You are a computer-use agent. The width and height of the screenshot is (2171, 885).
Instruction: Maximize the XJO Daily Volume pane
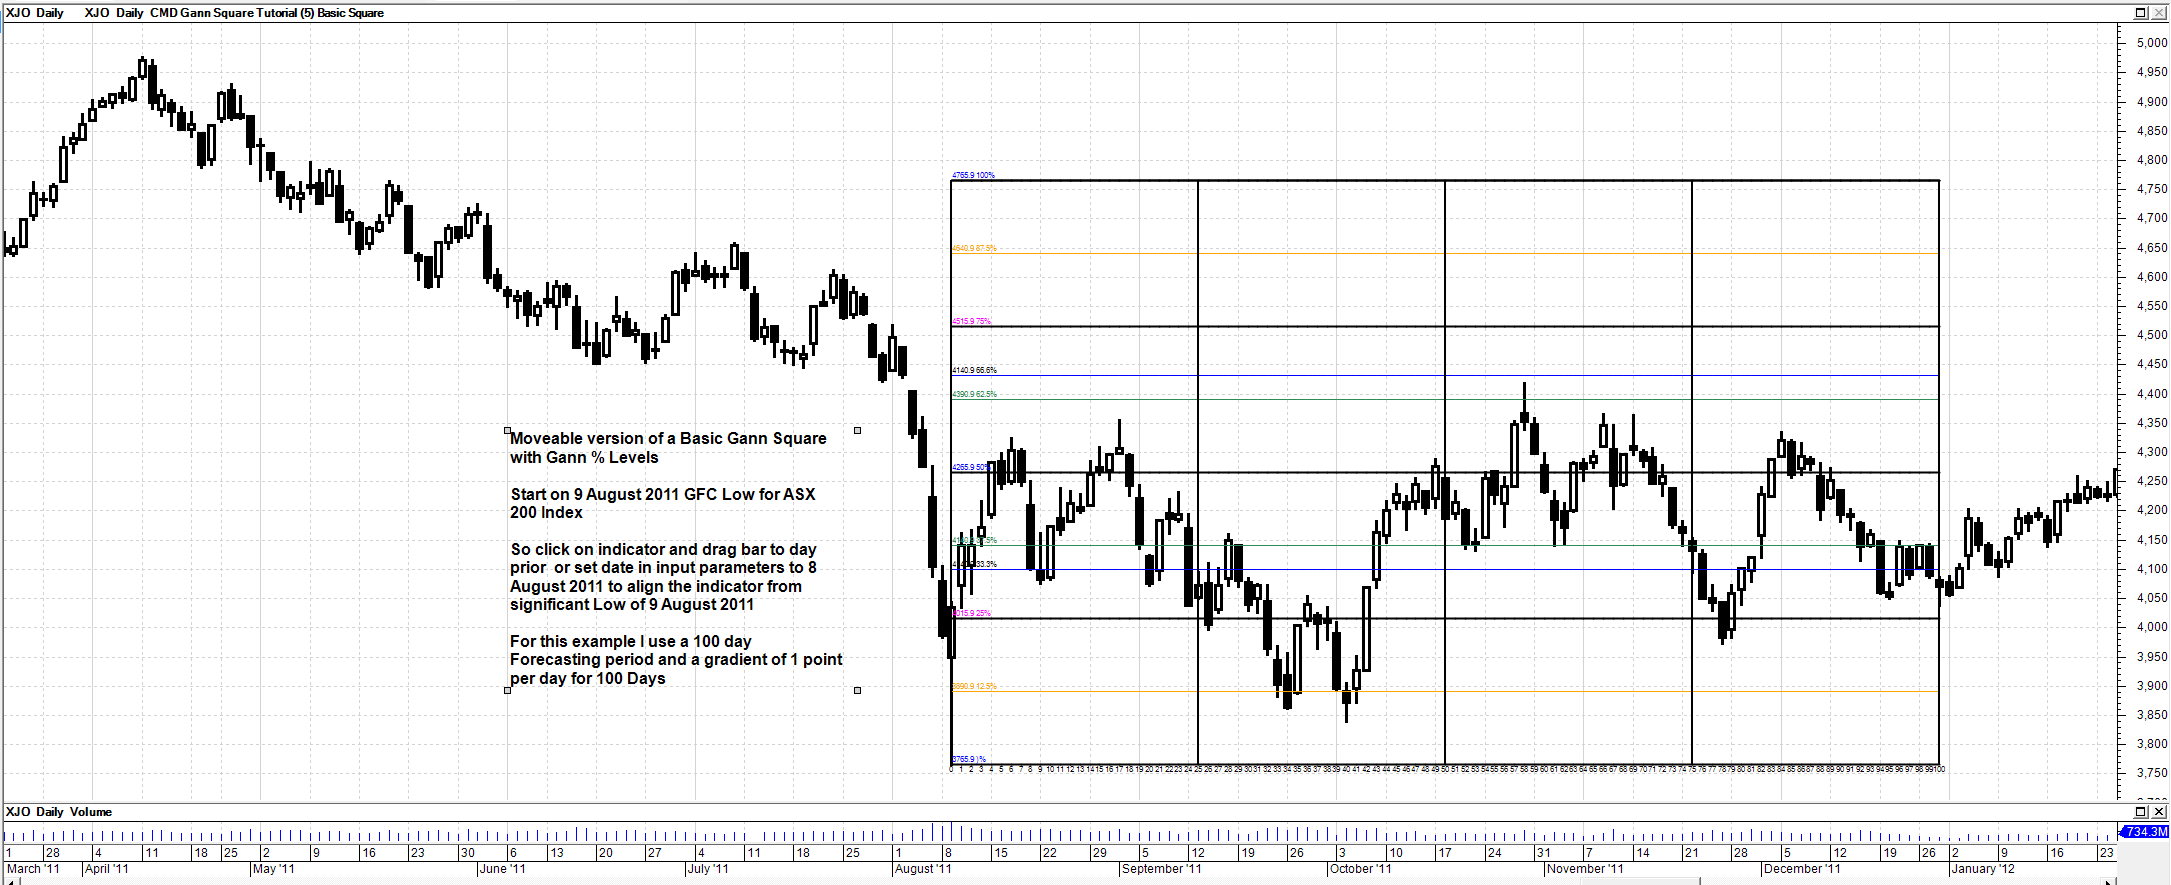(x=2140, y=812)
